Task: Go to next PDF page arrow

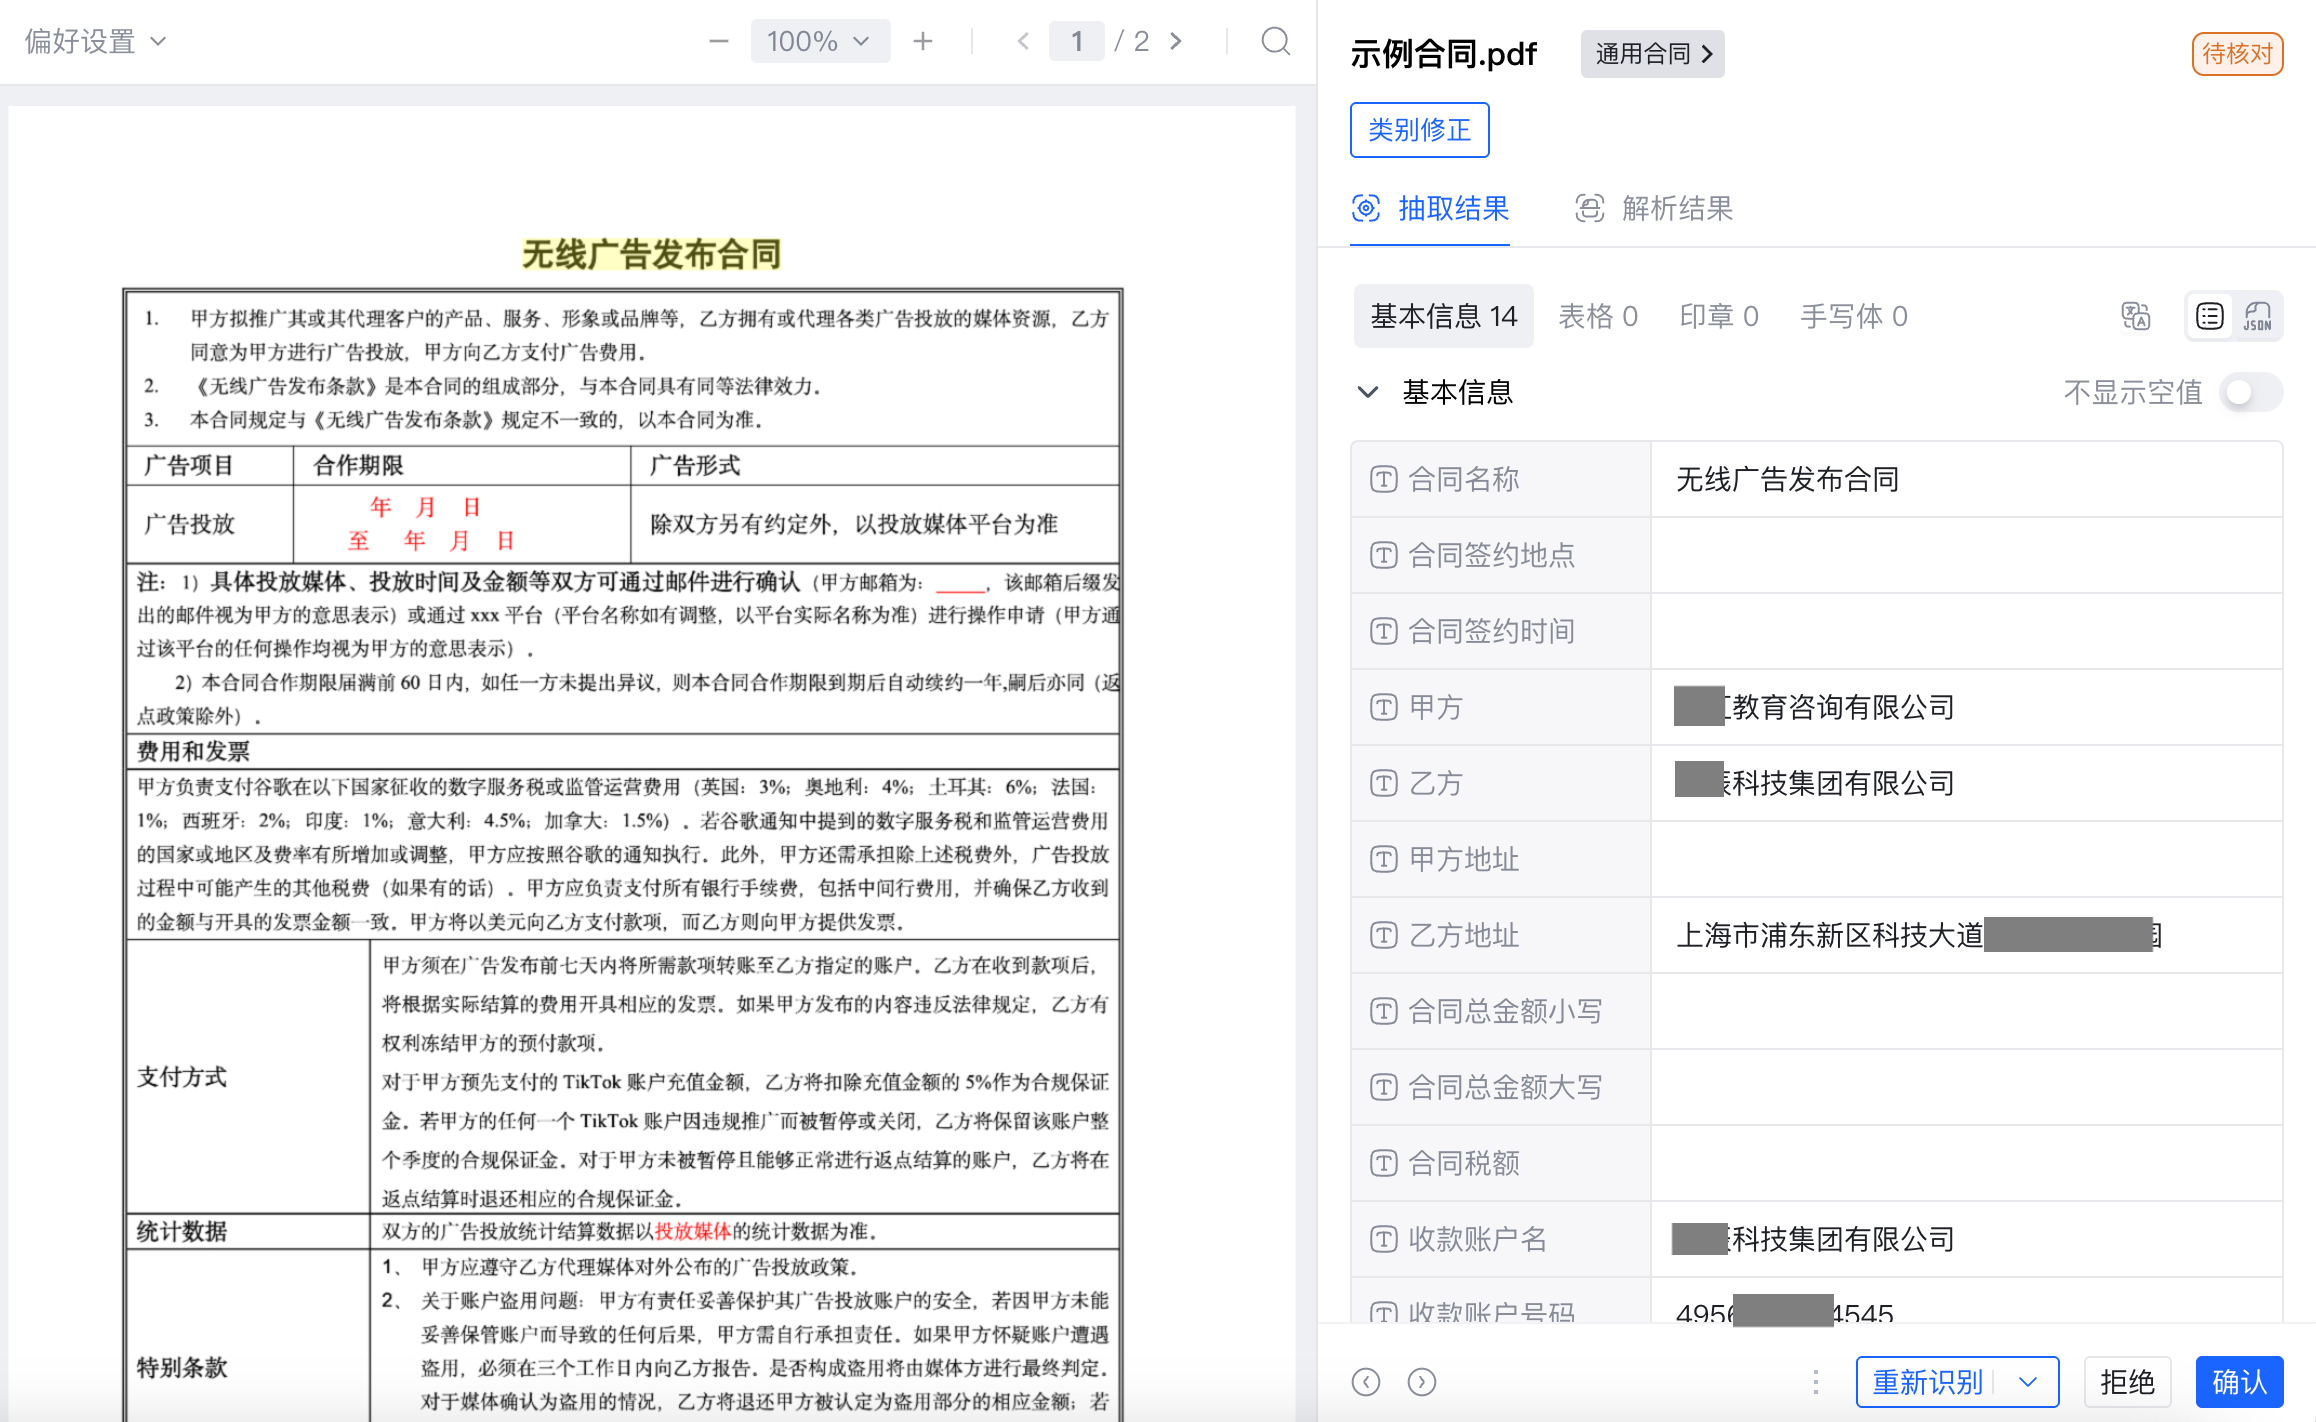Action: click(x=1176, y=41)
